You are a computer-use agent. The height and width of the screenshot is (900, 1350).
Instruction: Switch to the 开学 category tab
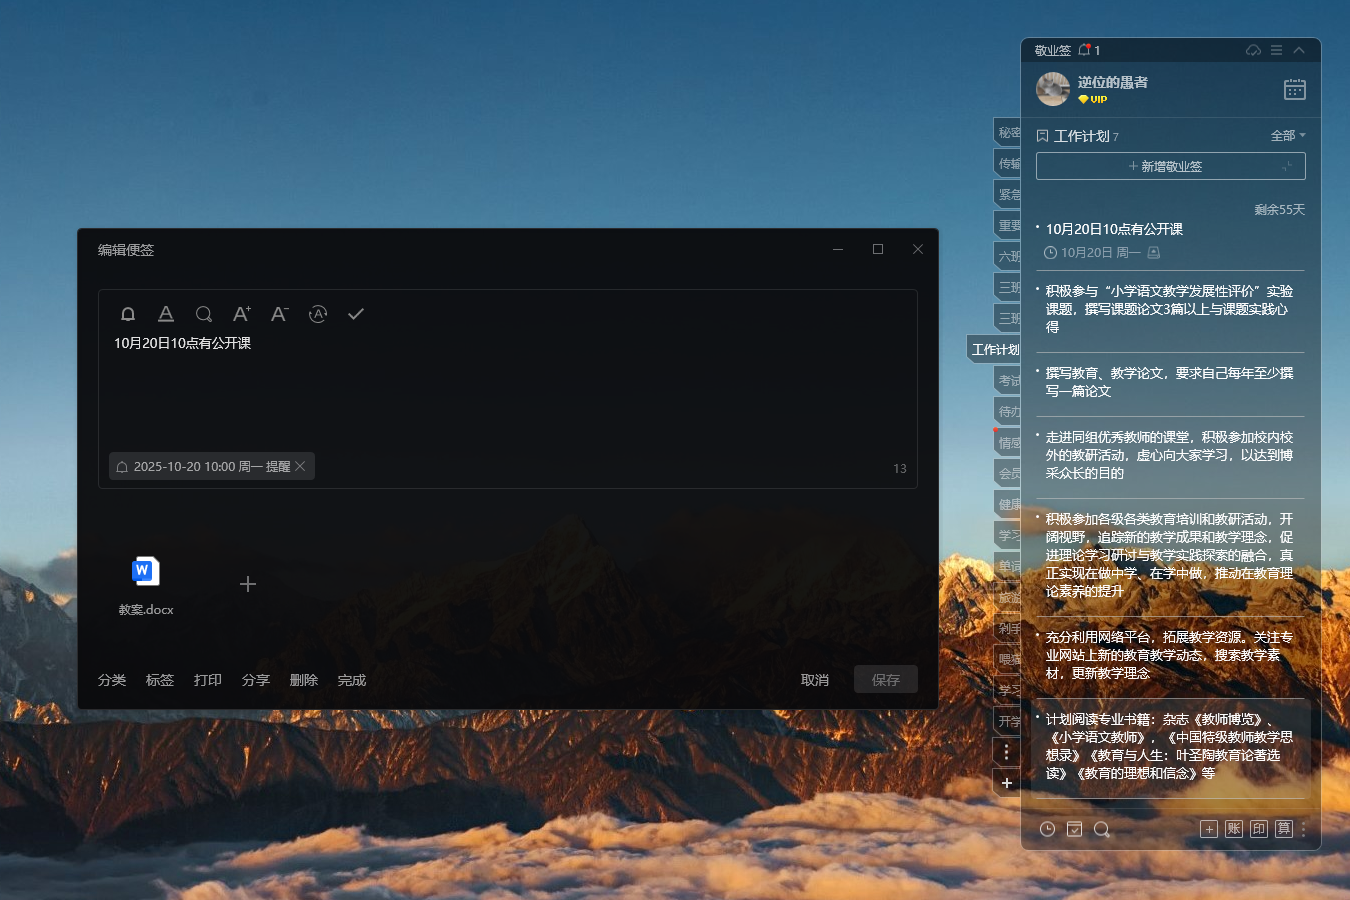(1008, 721)
